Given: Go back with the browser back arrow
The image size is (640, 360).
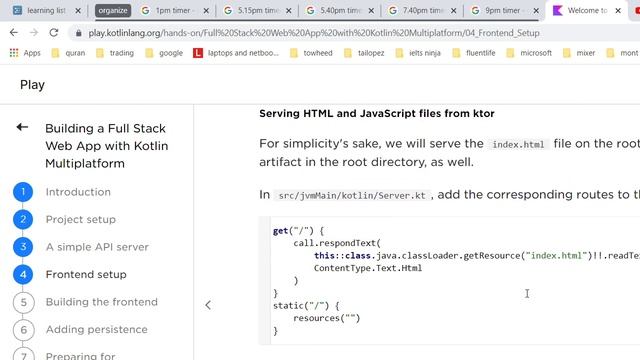Looking at the screenshot, I should tap(14, 33).
